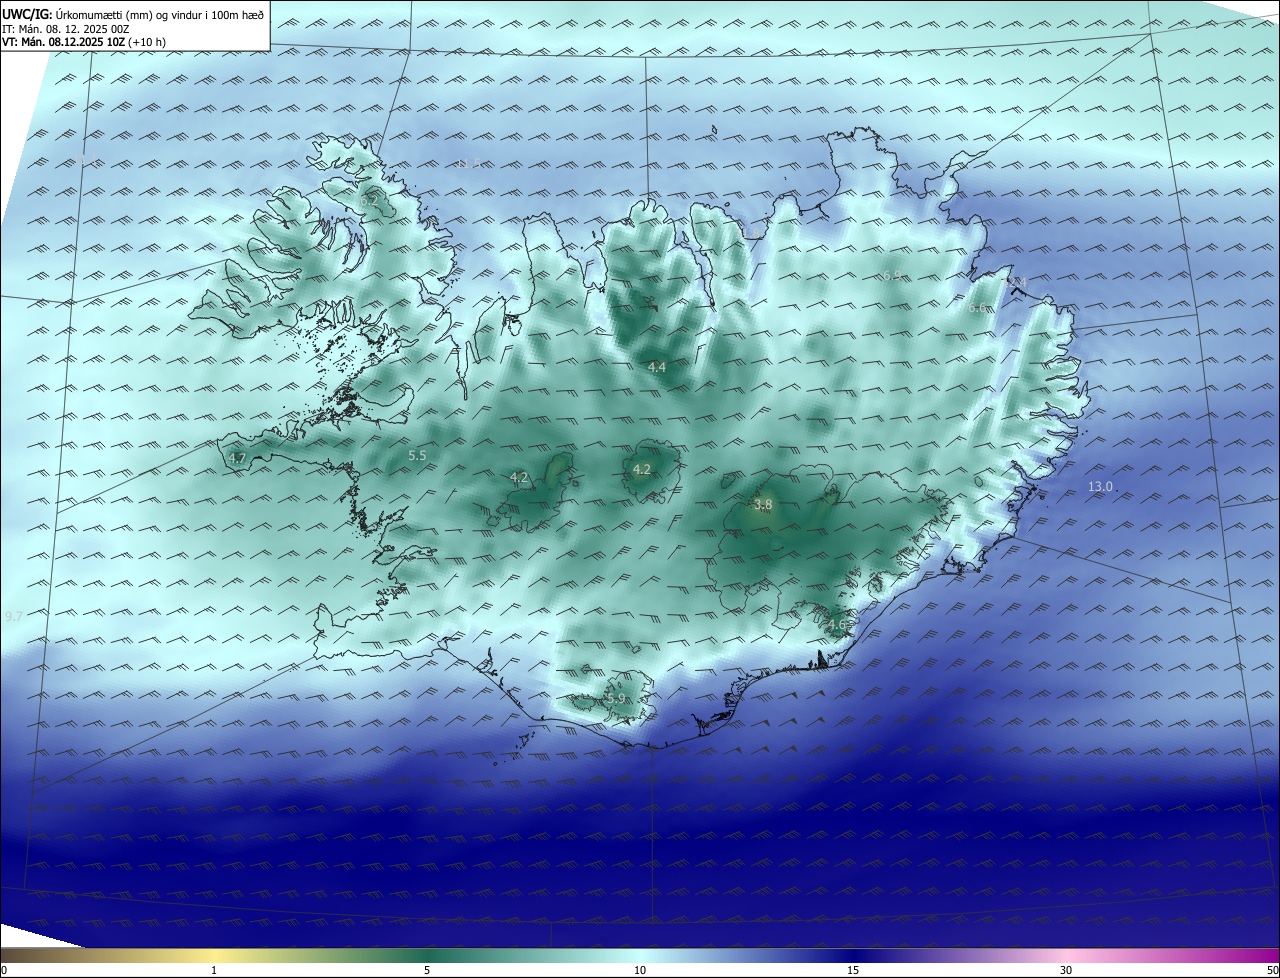
Task: Click the 13.0 value label over the sea
Action: pos(1100,486)
